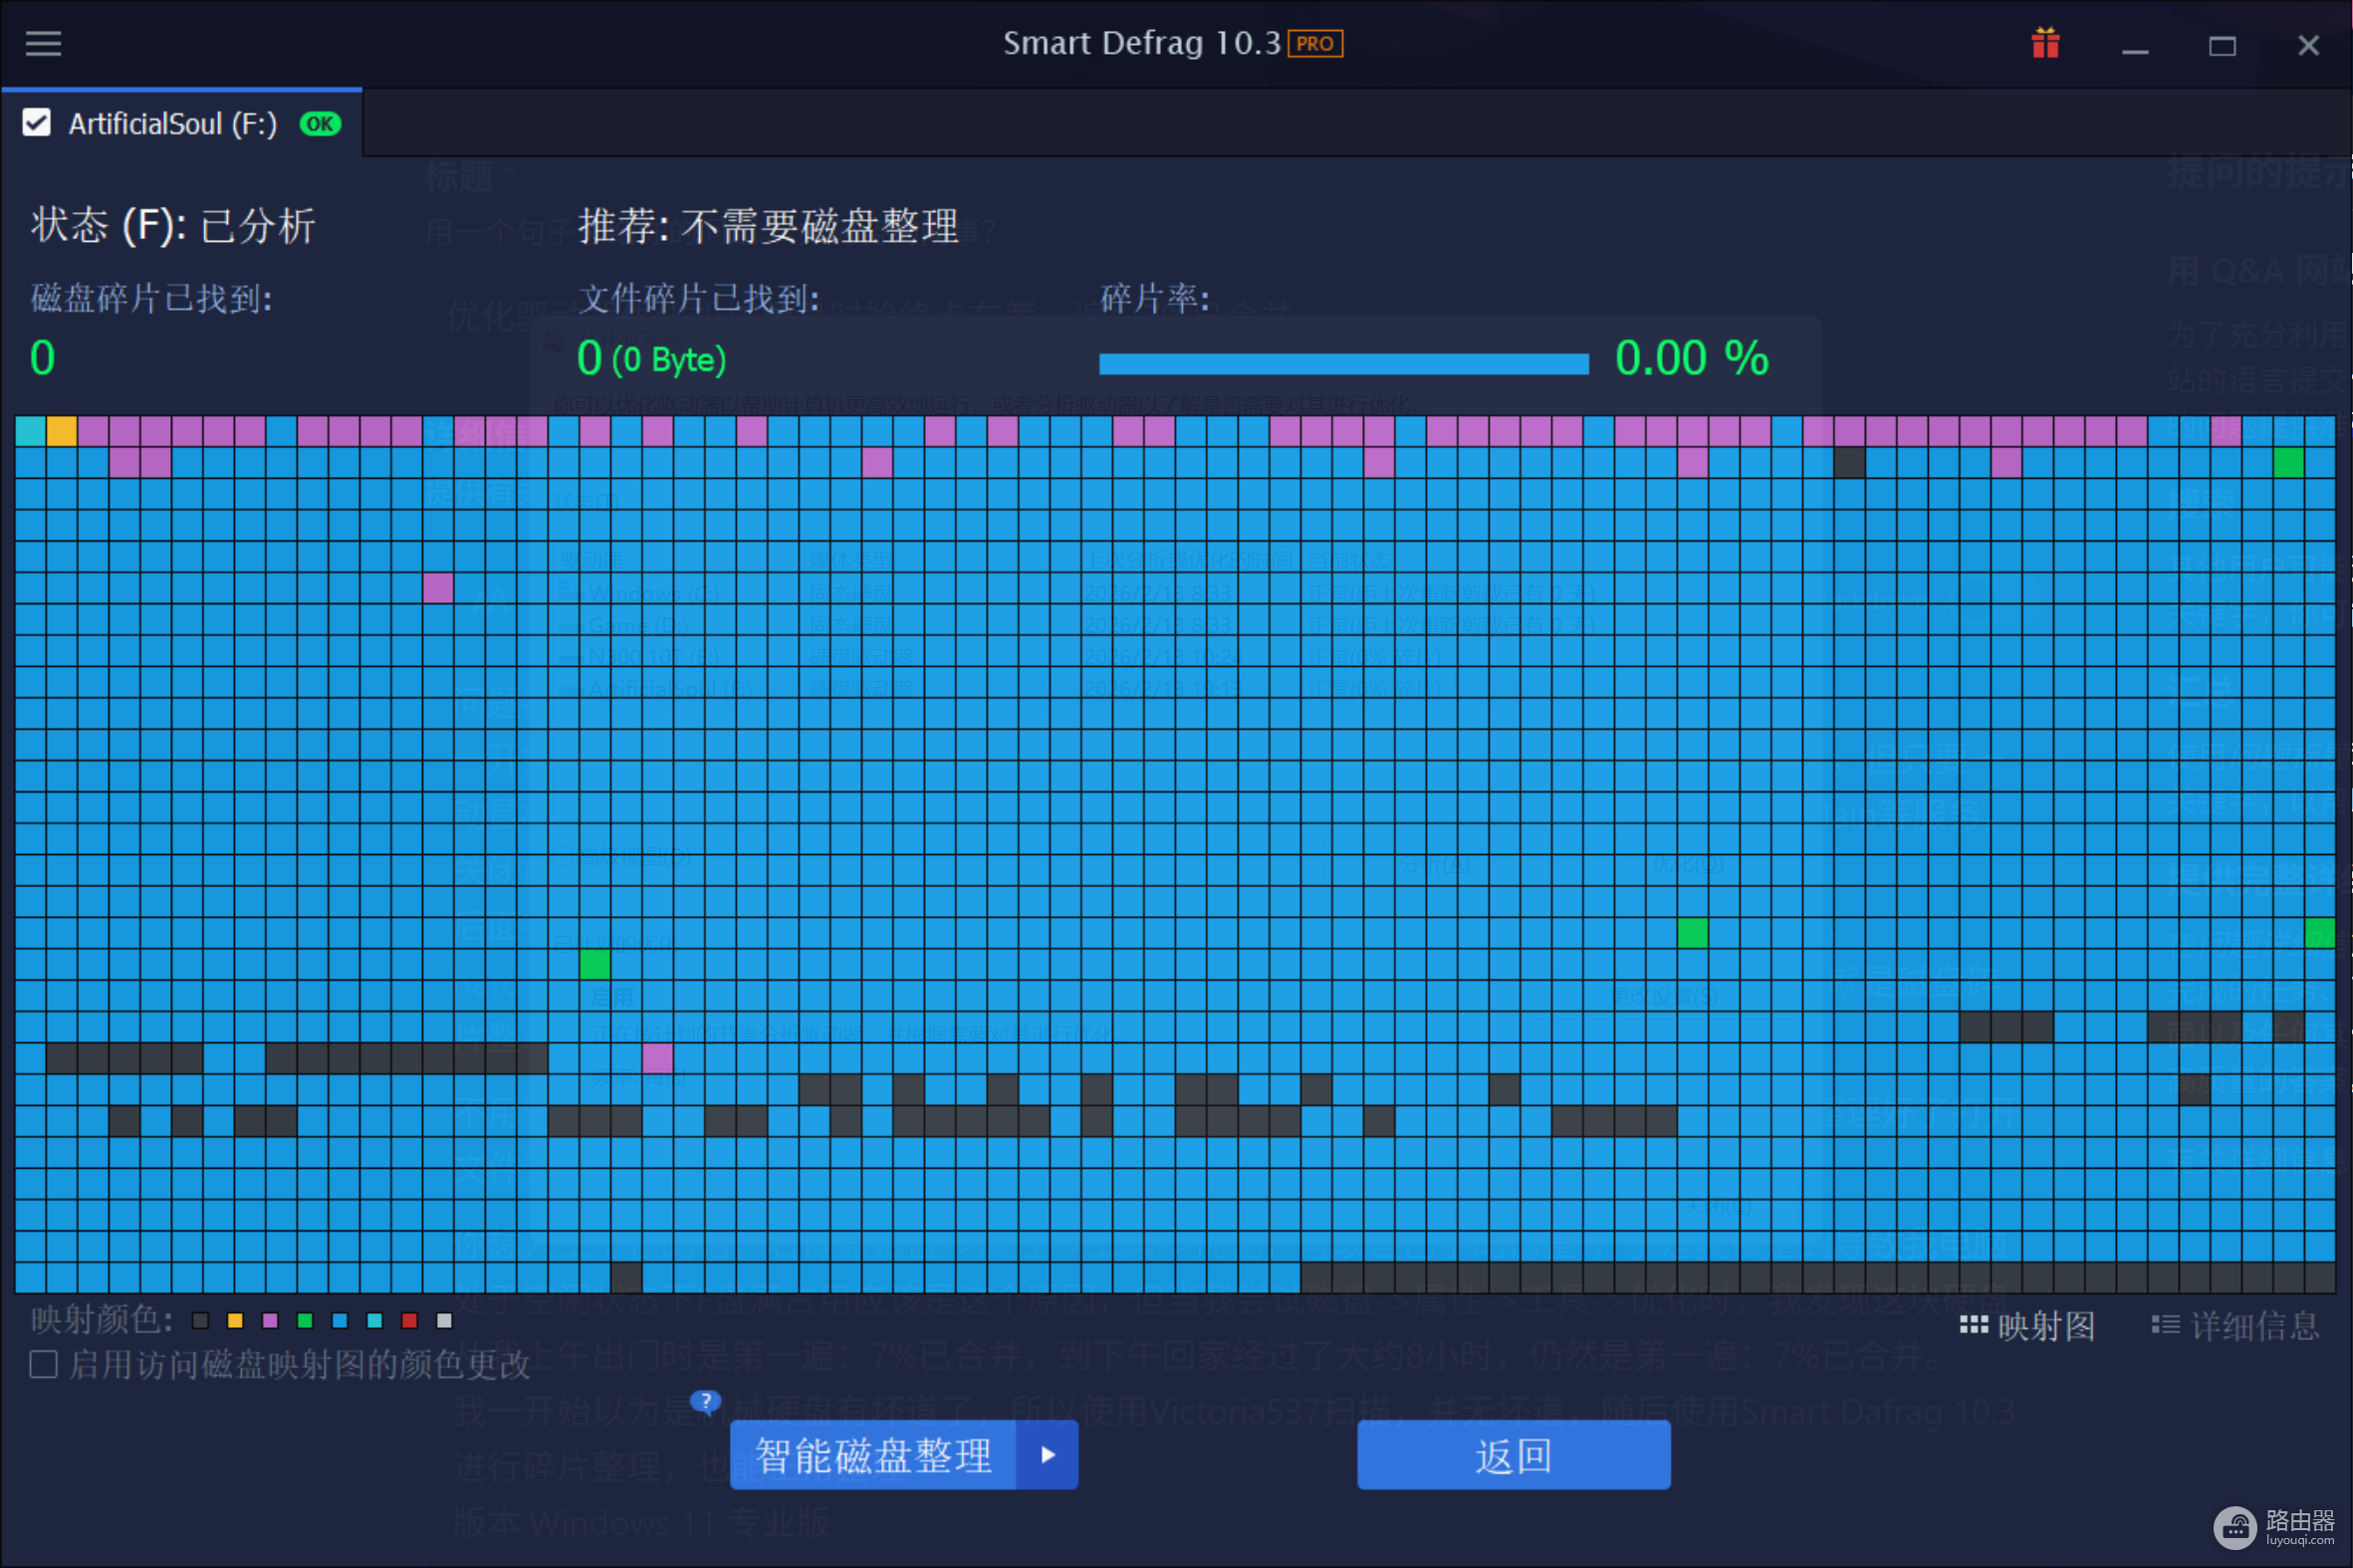Switch to 详细信息 details view

tap(2235, 1326)
